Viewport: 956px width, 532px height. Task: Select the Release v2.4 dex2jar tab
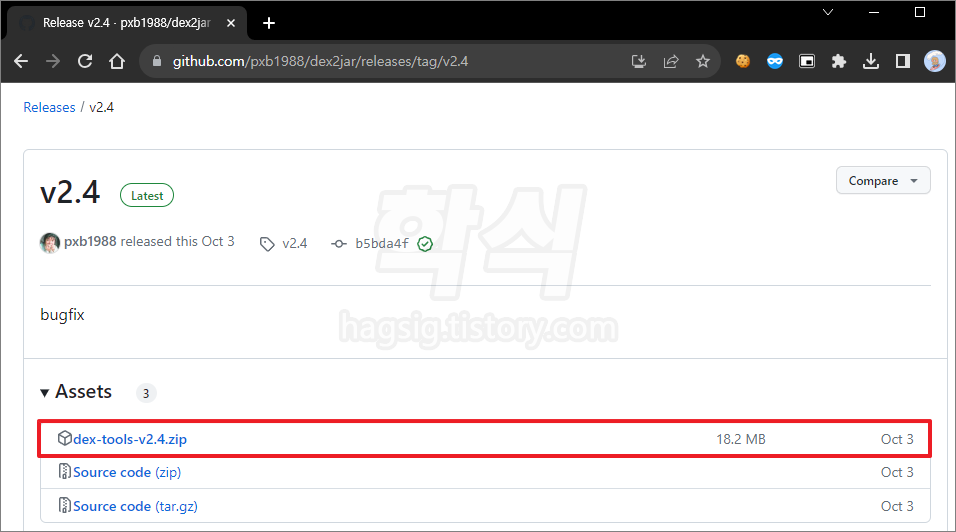pyautogui.click(x=125, y=23)
